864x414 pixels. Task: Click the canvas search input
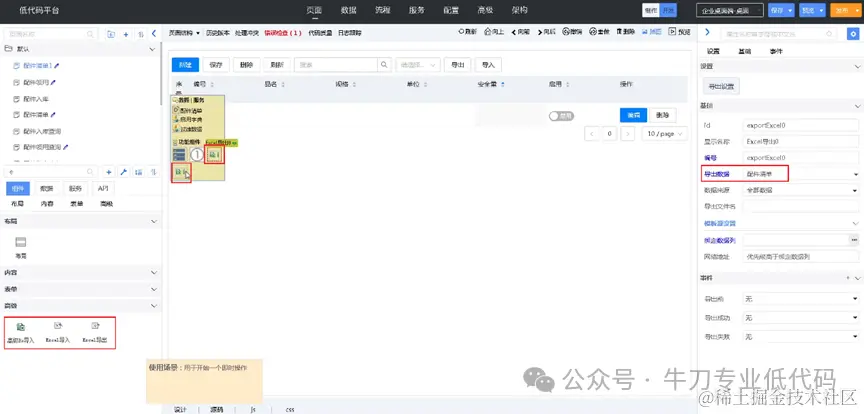(x=336, y=64)
